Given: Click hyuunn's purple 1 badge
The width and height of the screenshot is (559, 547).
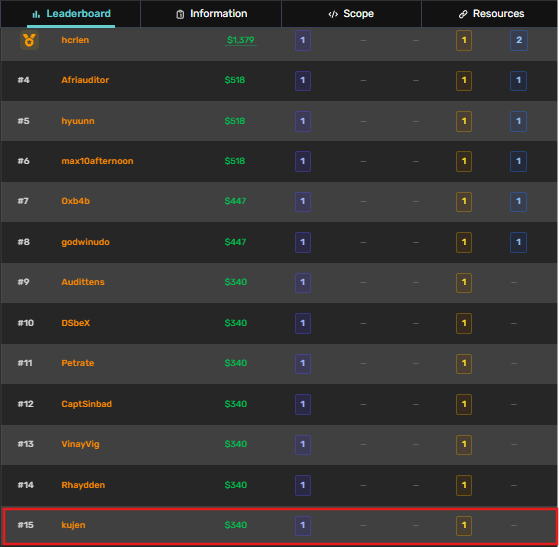Looking at the screenshot, I should pyautogui.click(x=303, y=121).
